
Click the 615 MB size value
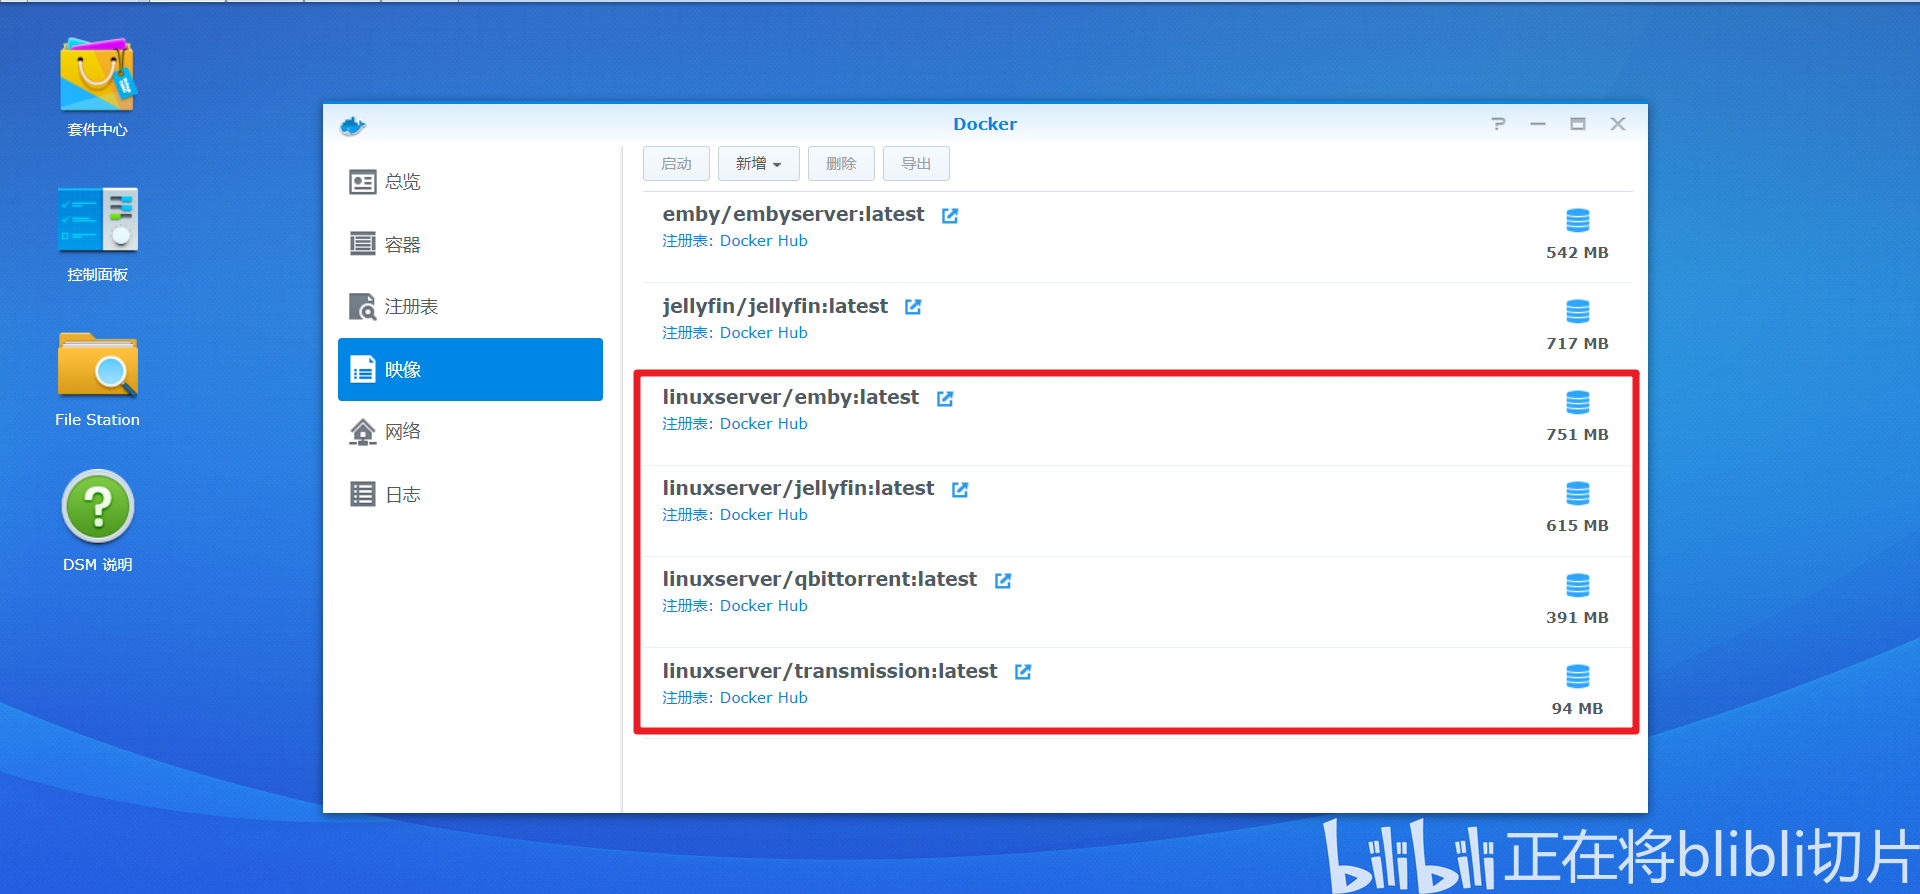[x=1577, y=526]
